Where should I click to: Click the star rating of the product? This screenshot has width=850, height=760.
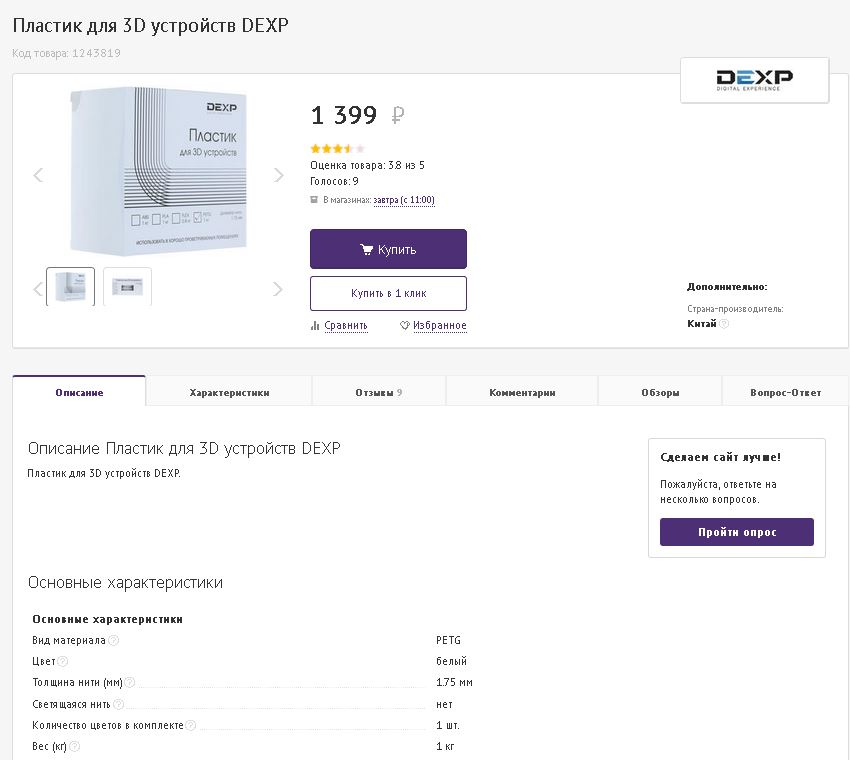point(337,149)
